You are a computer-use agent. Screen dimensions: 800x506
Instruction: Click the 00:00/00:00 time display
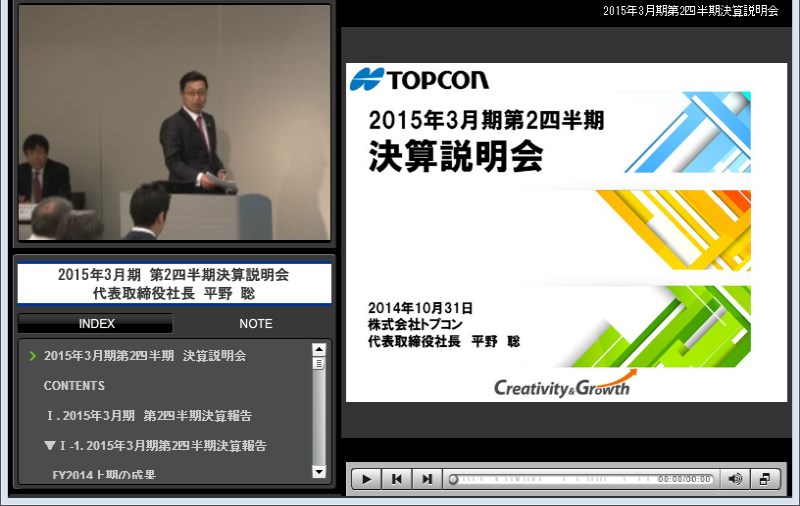[684, 479]
